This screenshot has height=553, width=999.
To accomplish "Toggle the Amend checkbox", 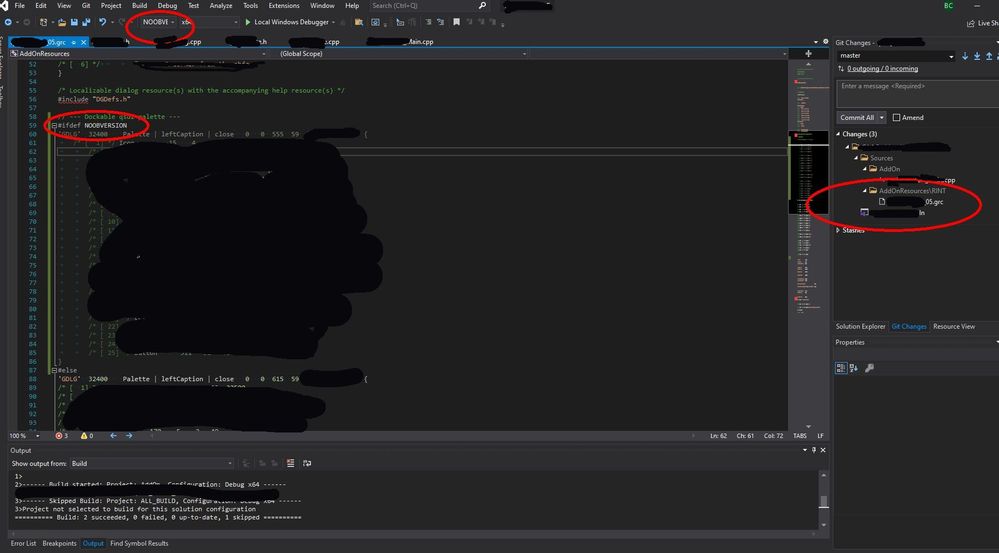I will [896, 117].
